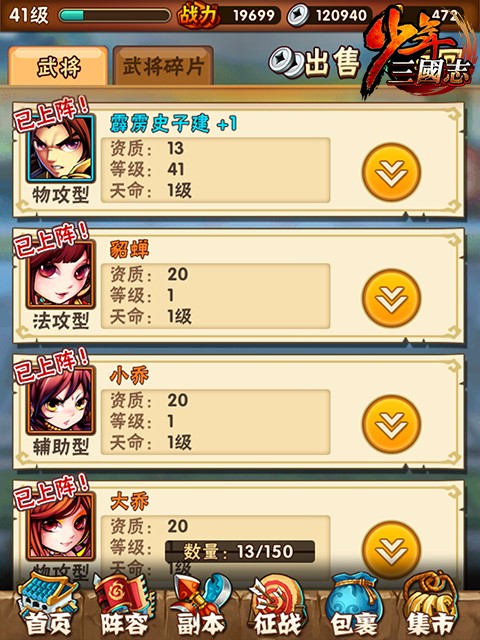Expand details for 大乔

click(x=391, y=550)
